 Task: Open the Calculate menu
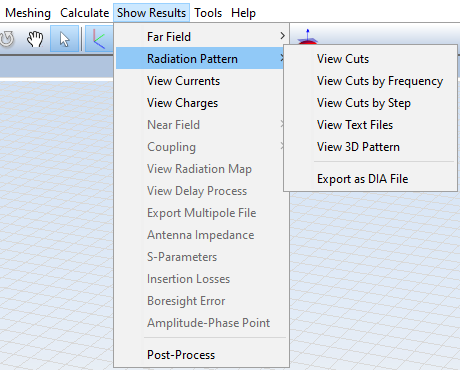tap(84, 13)
